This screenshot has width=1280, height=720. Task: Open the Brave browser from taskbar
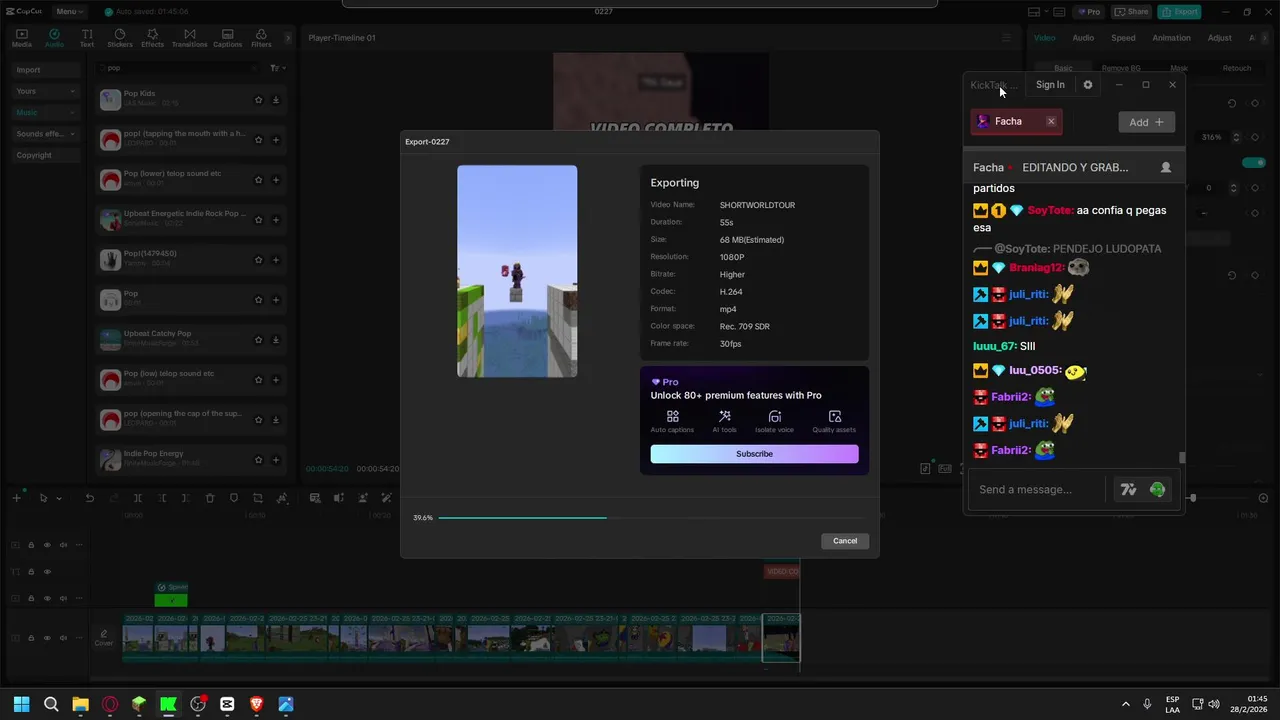click(x=257, y=704)
